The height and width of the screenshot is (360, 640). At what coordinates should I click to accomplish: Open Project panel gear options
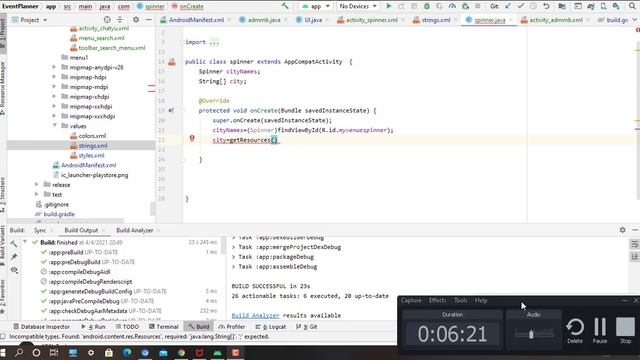pyautogui.click(x=136, y=20)
